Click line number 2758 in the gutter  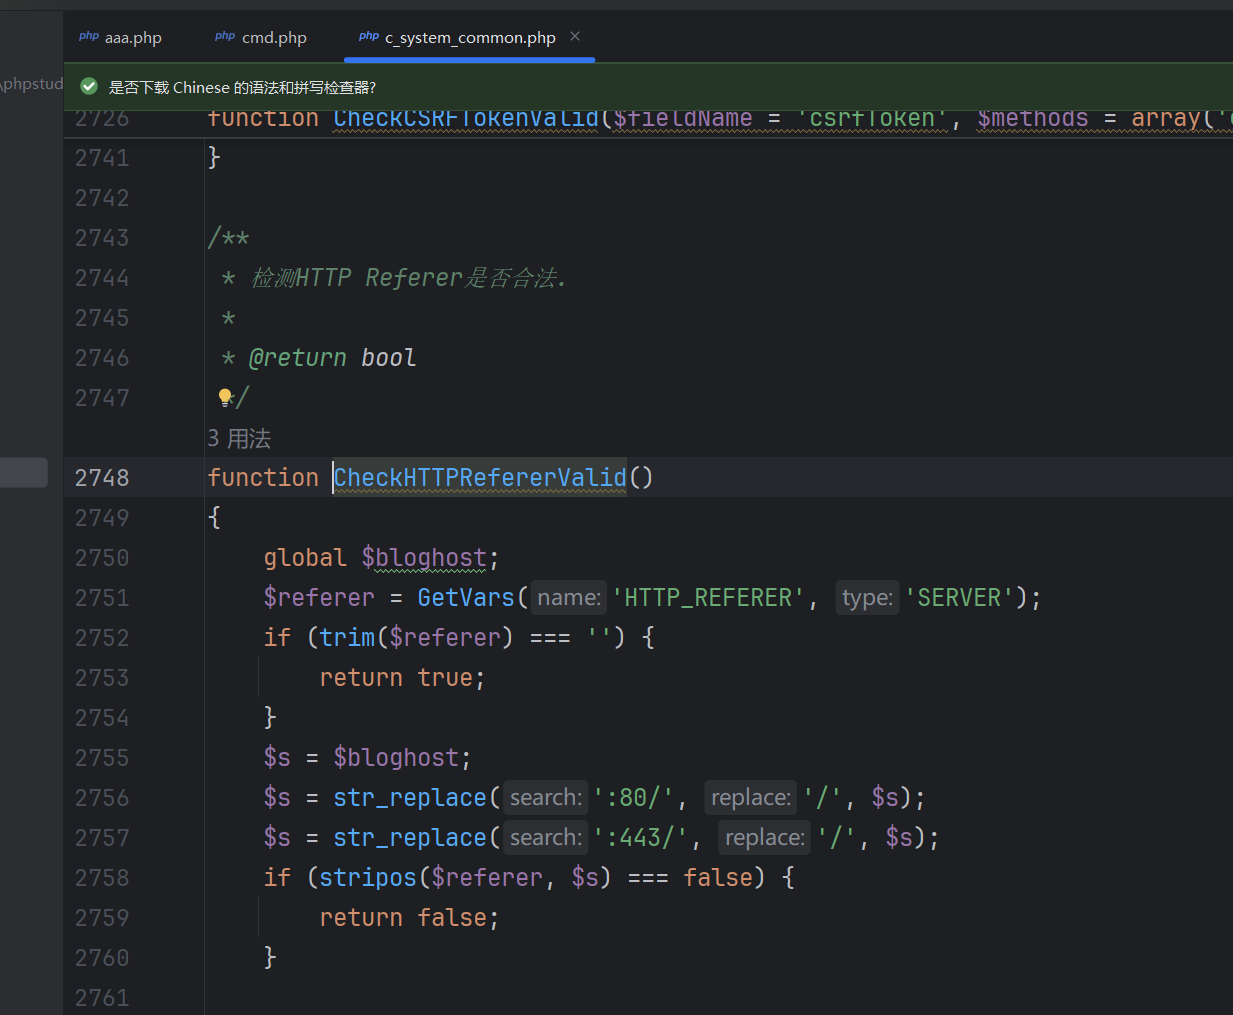click(x=102, y=878)
